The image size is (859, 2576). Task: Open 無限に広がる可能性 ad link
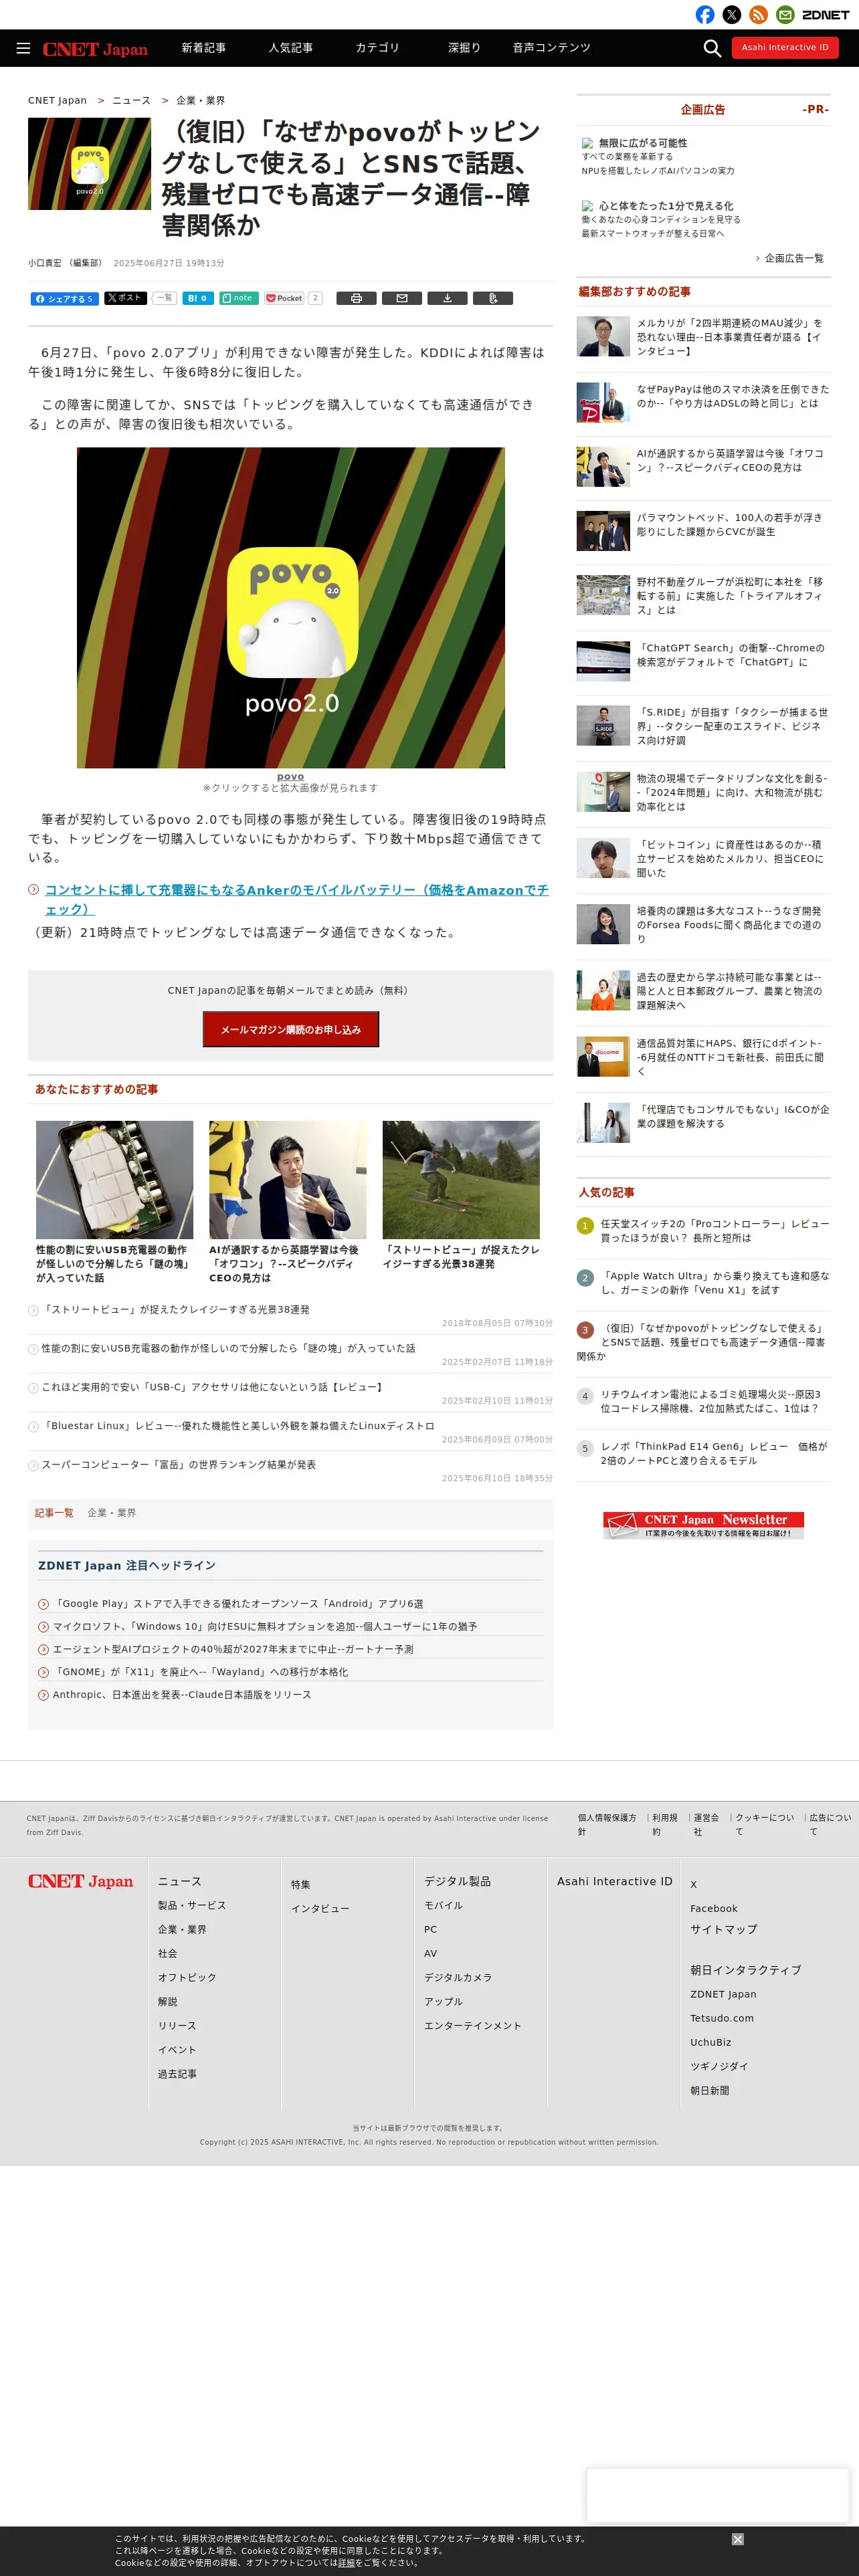click(642, 143)
